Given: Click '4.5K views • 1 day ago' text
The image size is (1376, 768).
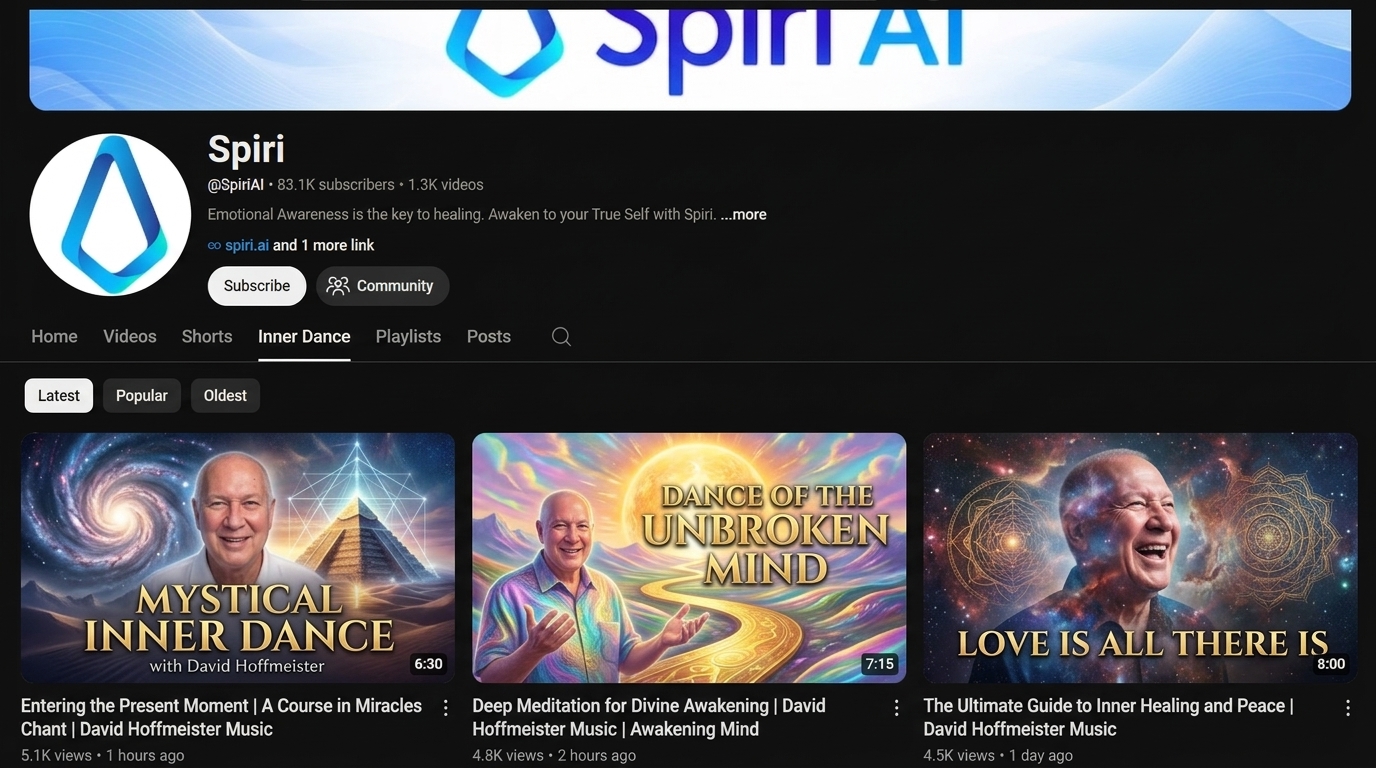Looking at the screenshot, I should [x=998, y=756].
